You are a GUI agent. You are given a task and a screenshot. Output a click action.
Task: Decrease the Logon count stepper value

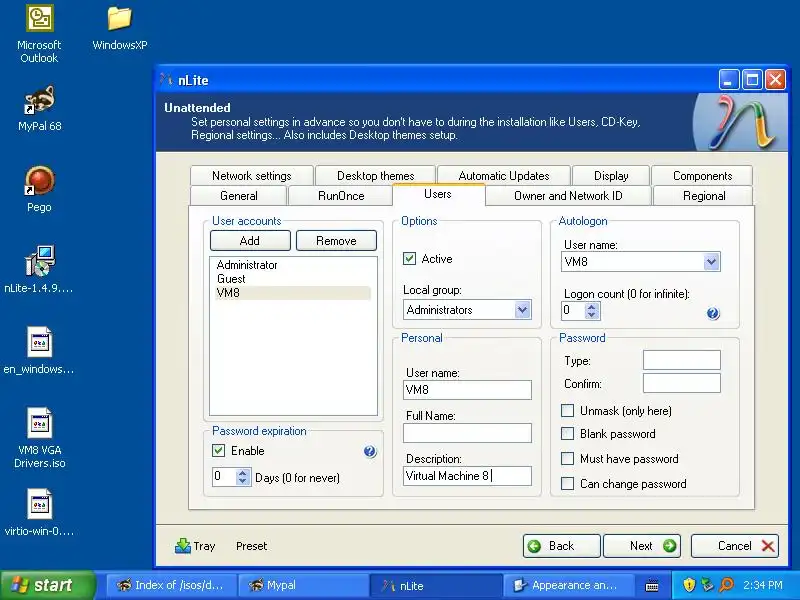coord(592,315)
